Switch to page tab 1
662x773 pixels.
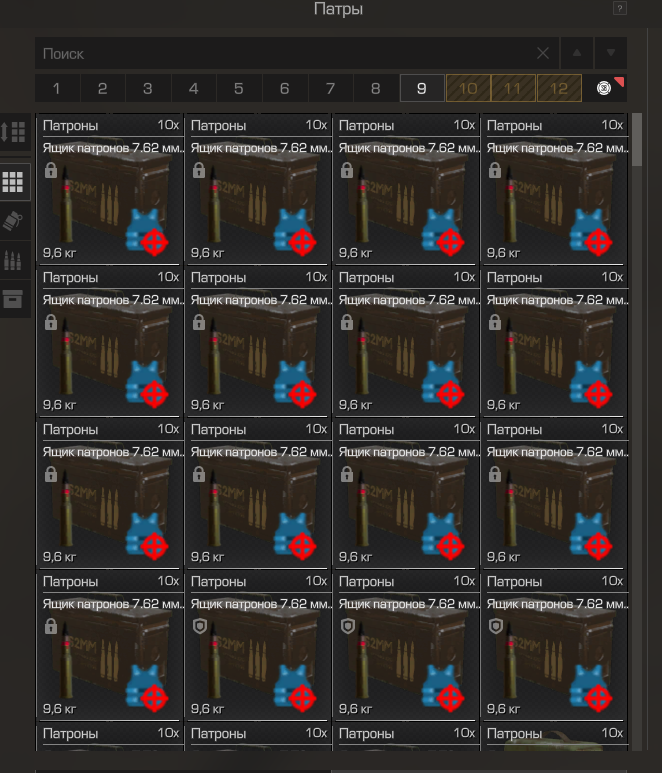coord(57,88)
